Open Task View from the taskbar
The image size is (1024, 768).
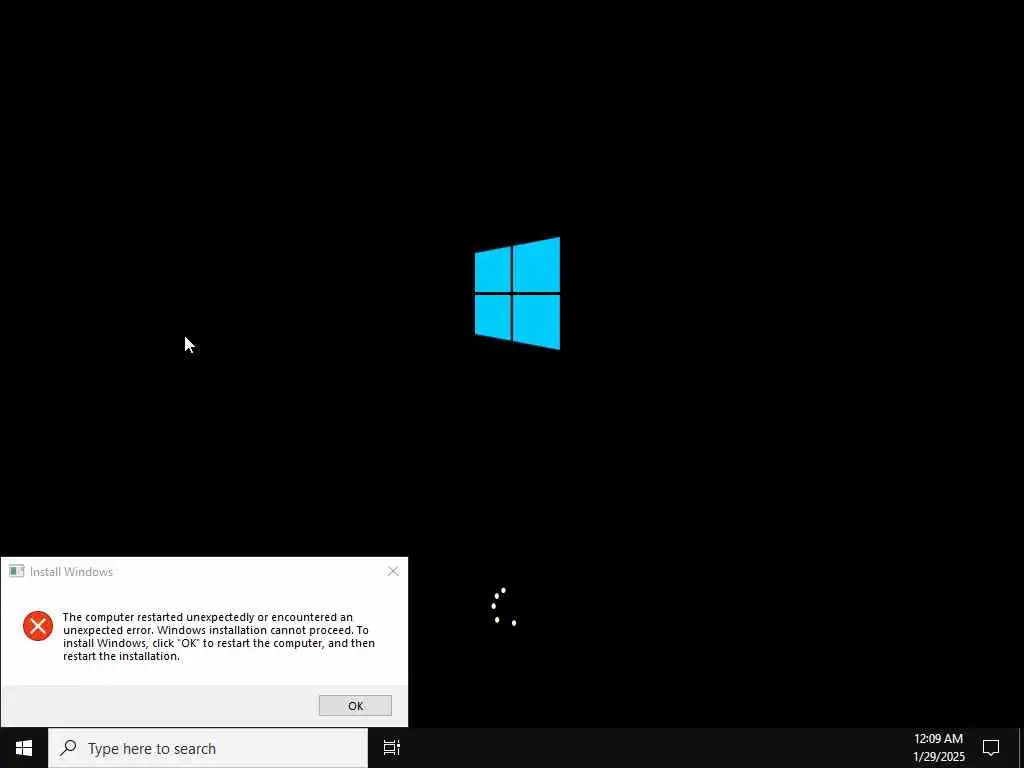coord(392,748)
